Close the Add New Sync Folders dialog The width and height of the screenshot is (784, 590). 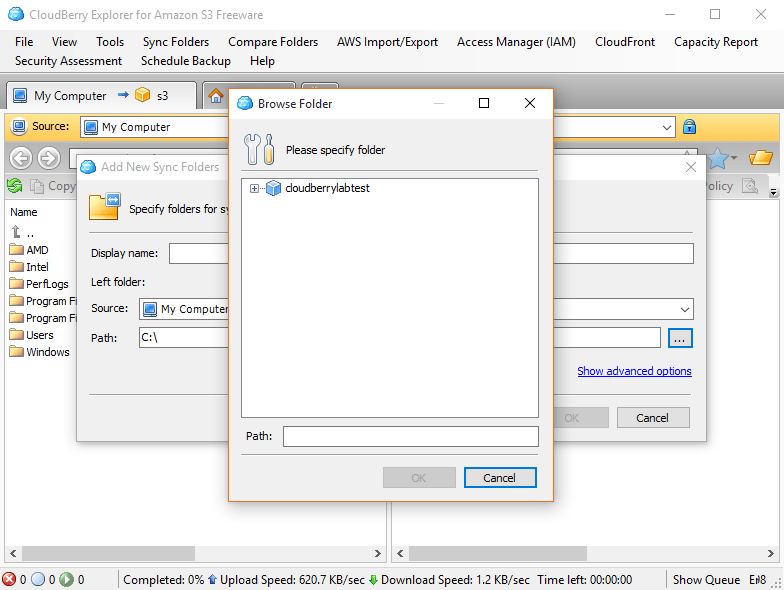pyautogui.click(x=690, y=167)
